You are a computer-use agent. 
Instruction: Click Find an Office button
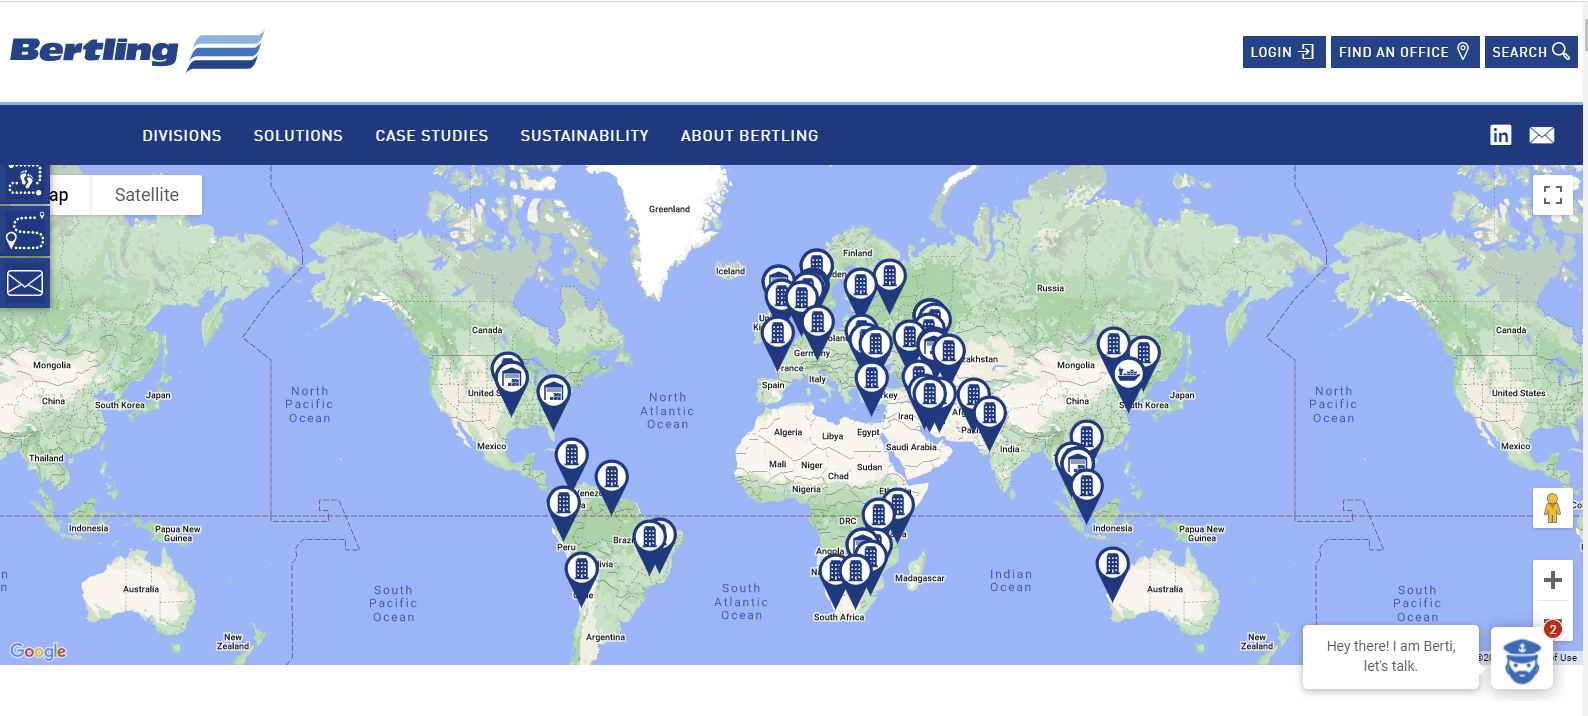(x=1404, y=52)
